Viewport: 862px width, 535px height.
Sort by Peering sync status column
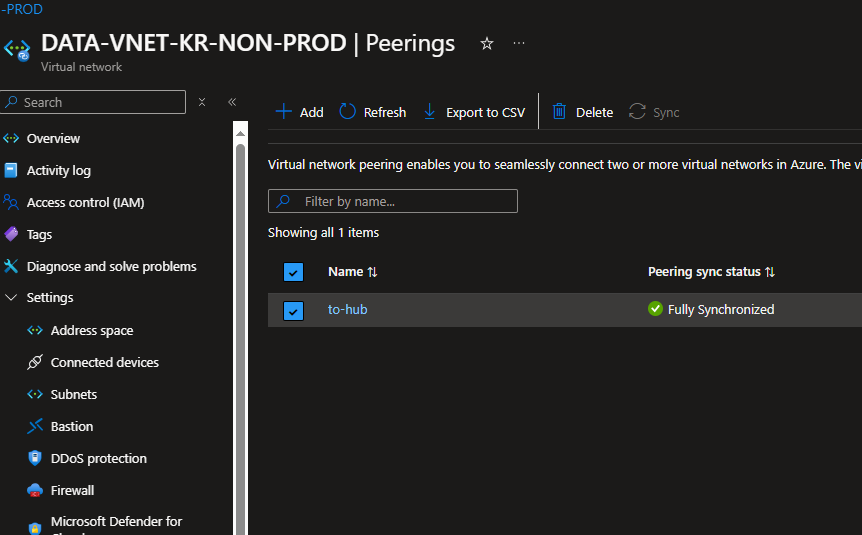point(711,272)
